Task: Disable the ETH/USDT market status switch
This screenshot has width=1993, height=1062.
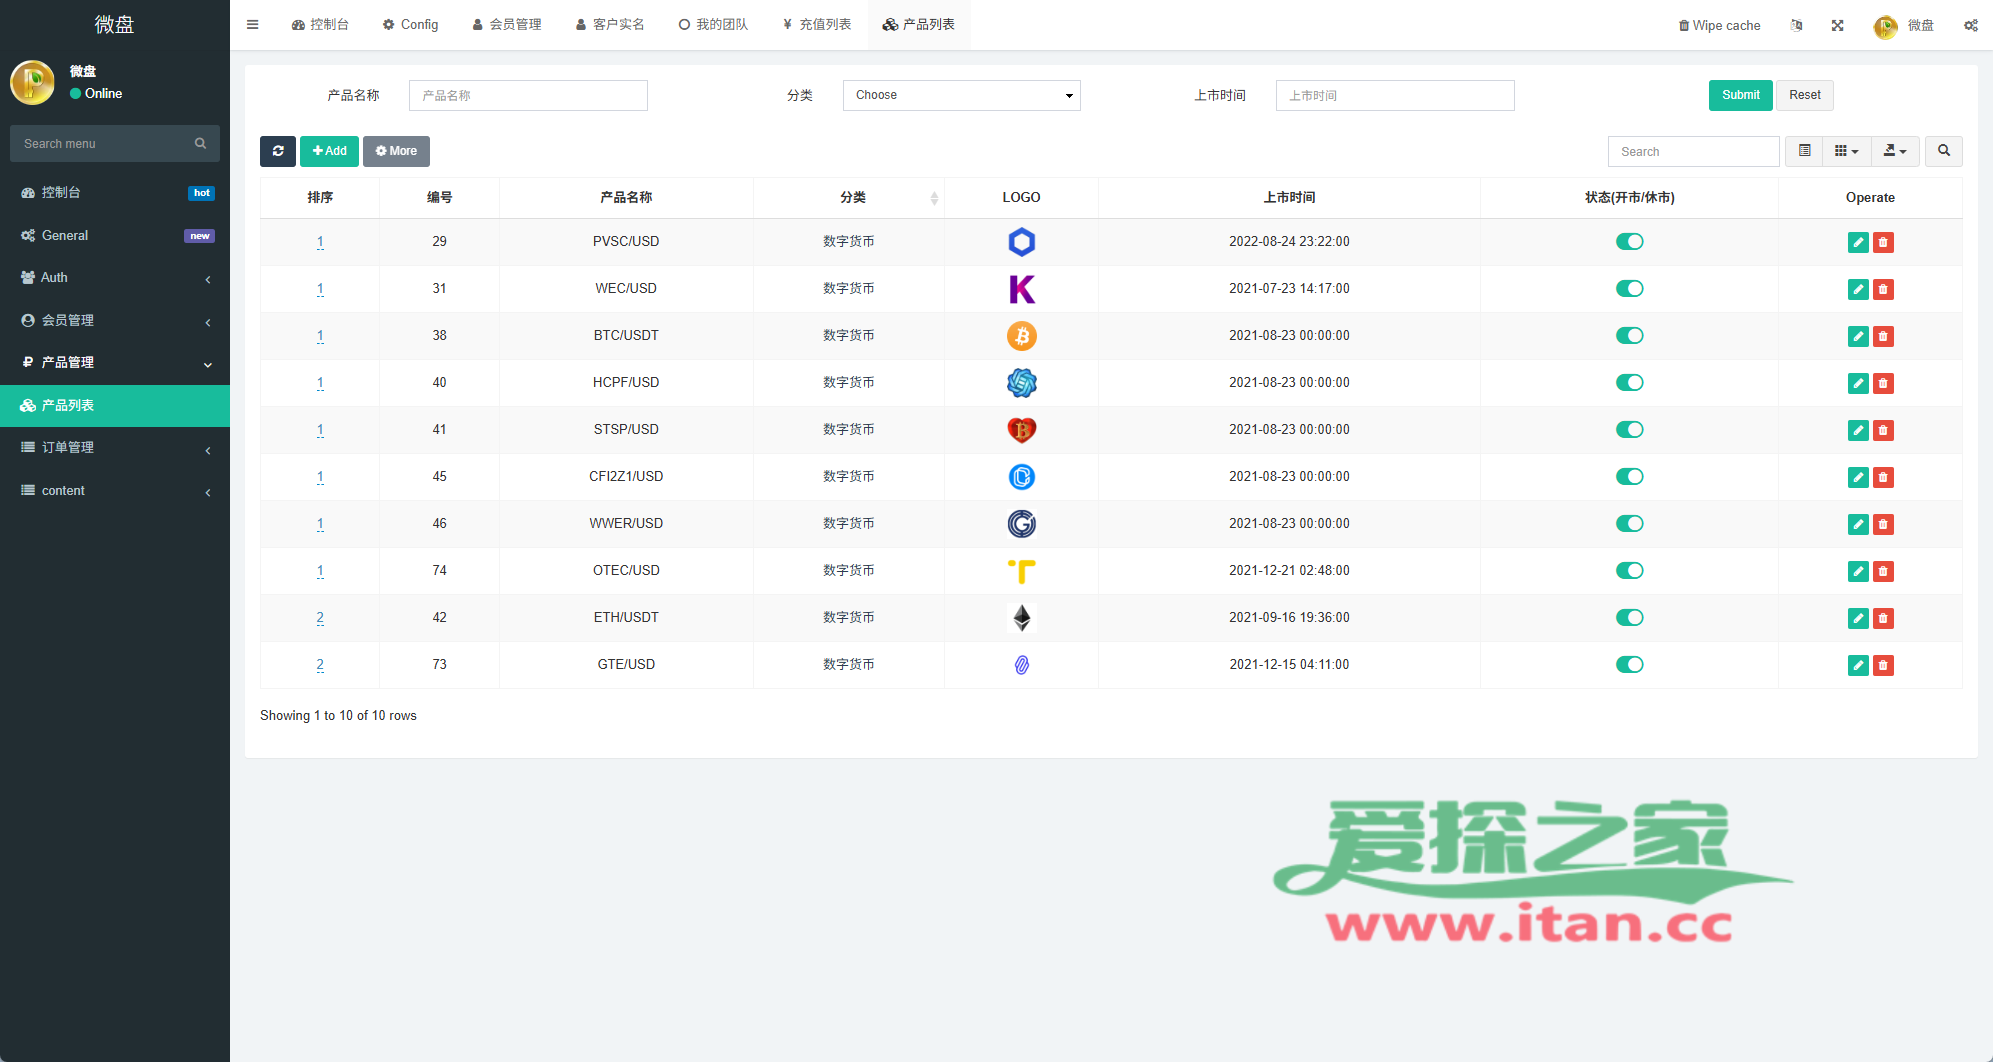Action: 1629,618
